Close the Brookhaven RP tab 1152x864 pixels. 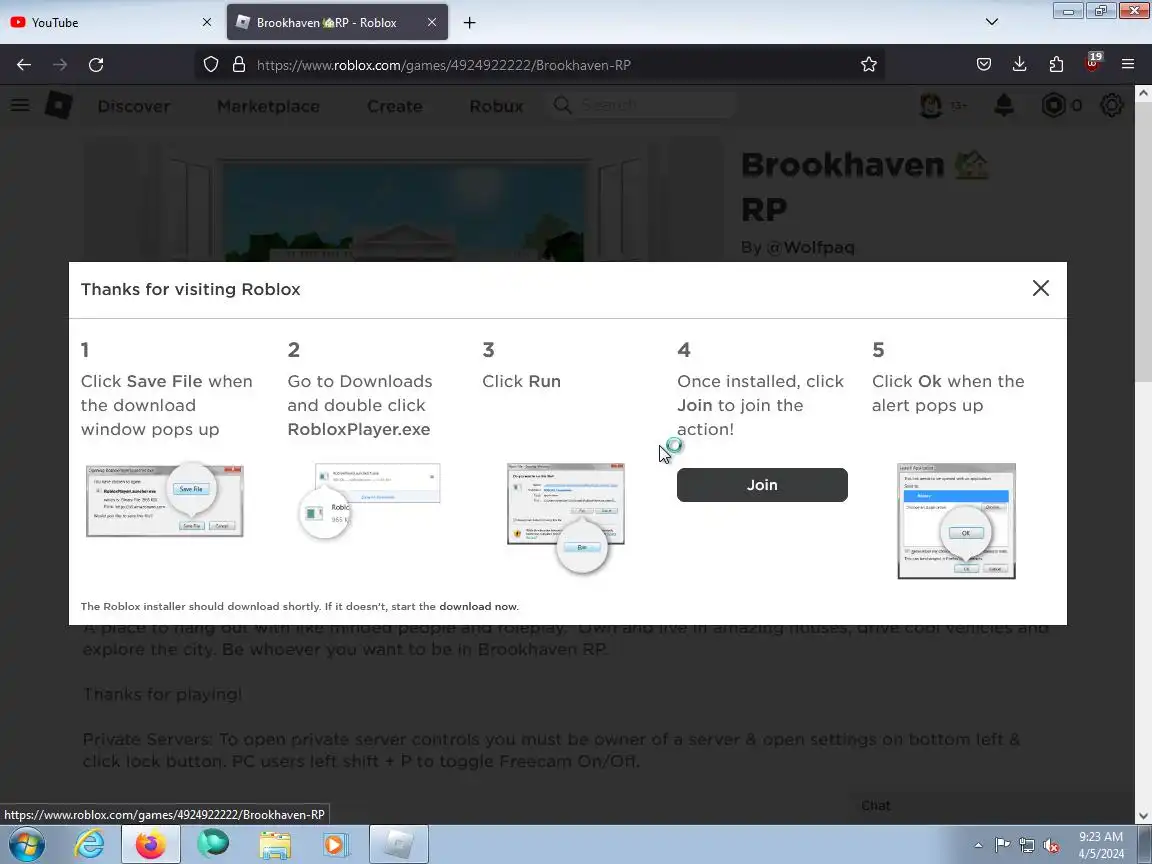(432, 22)
